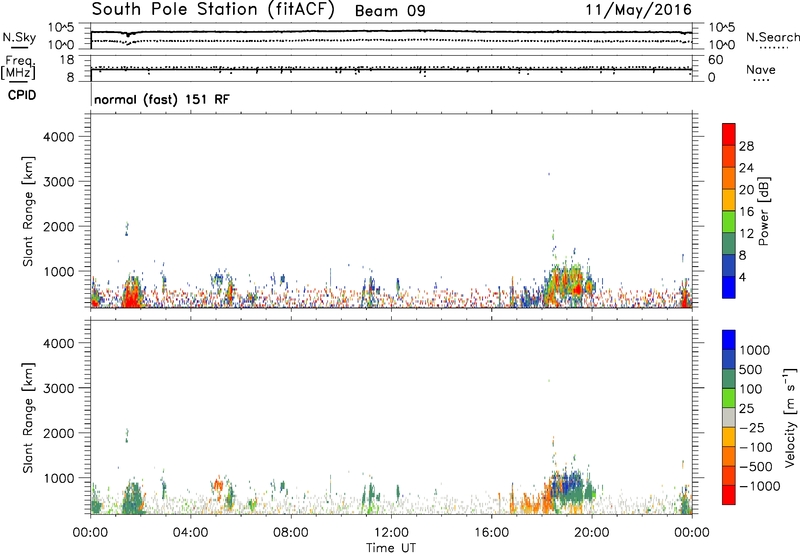Screen dimensions: 800x554
Task: Click the "South Pole Station (fitACF)" title
Action: tap(213, 10)
